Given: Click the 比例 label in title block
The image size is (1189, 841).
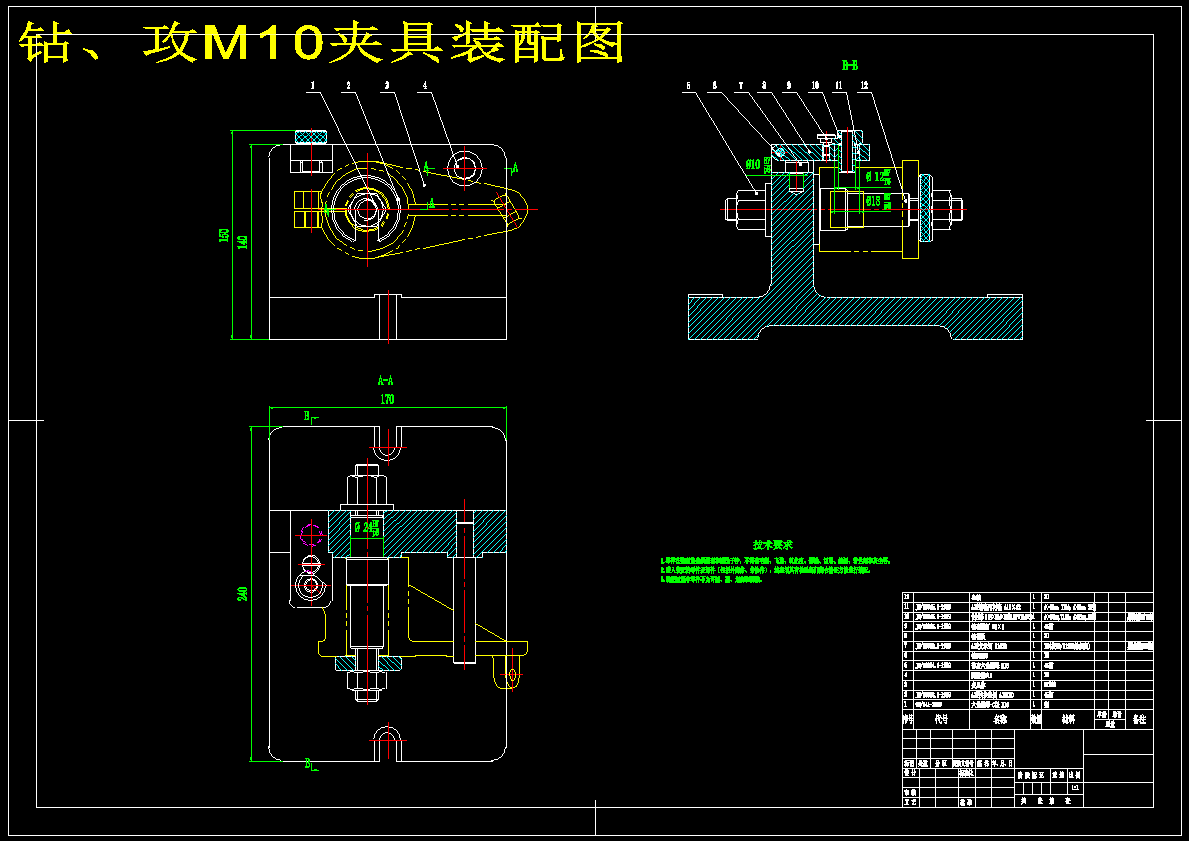Looking at the screenshot, I should tap(1074, 775).
